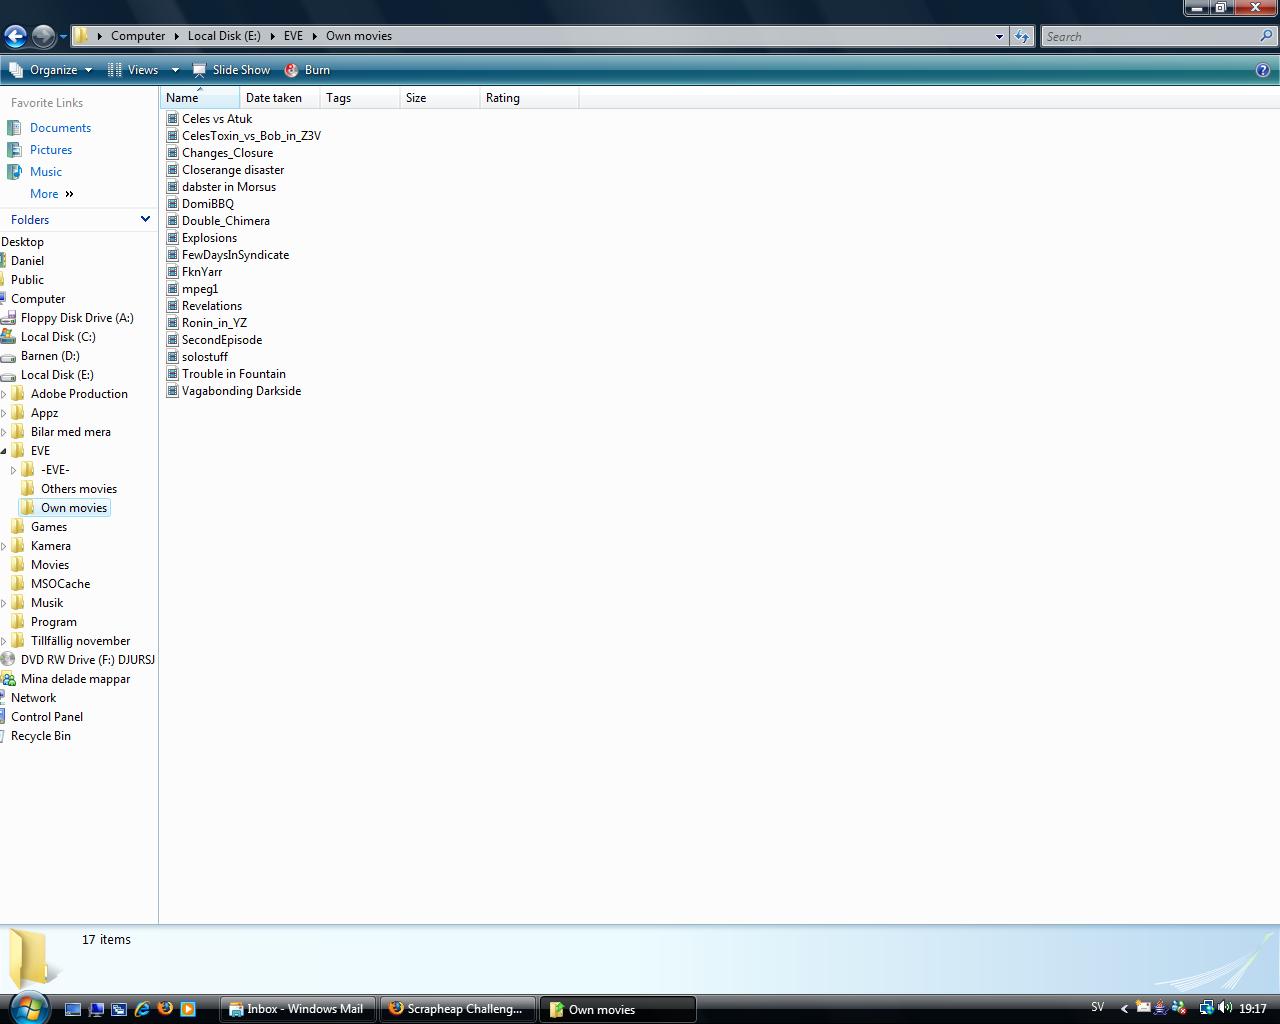The image size is (1280, 1024).
Task: Select Control Panel in folder tree
Action: point(47,717)
